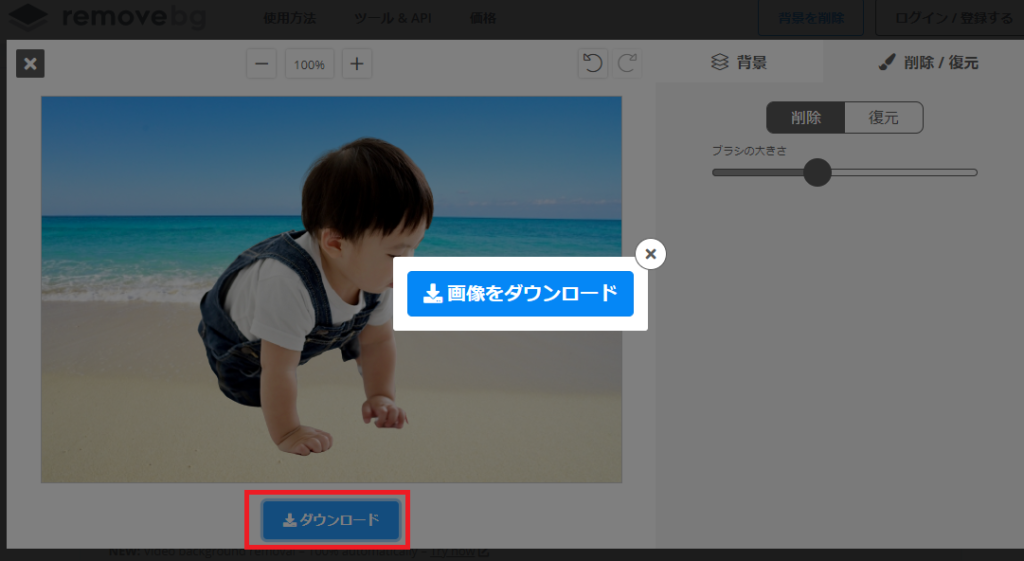Click the redo arrow icon
This screenshot has width=1024, height=561.
[627, 64]
